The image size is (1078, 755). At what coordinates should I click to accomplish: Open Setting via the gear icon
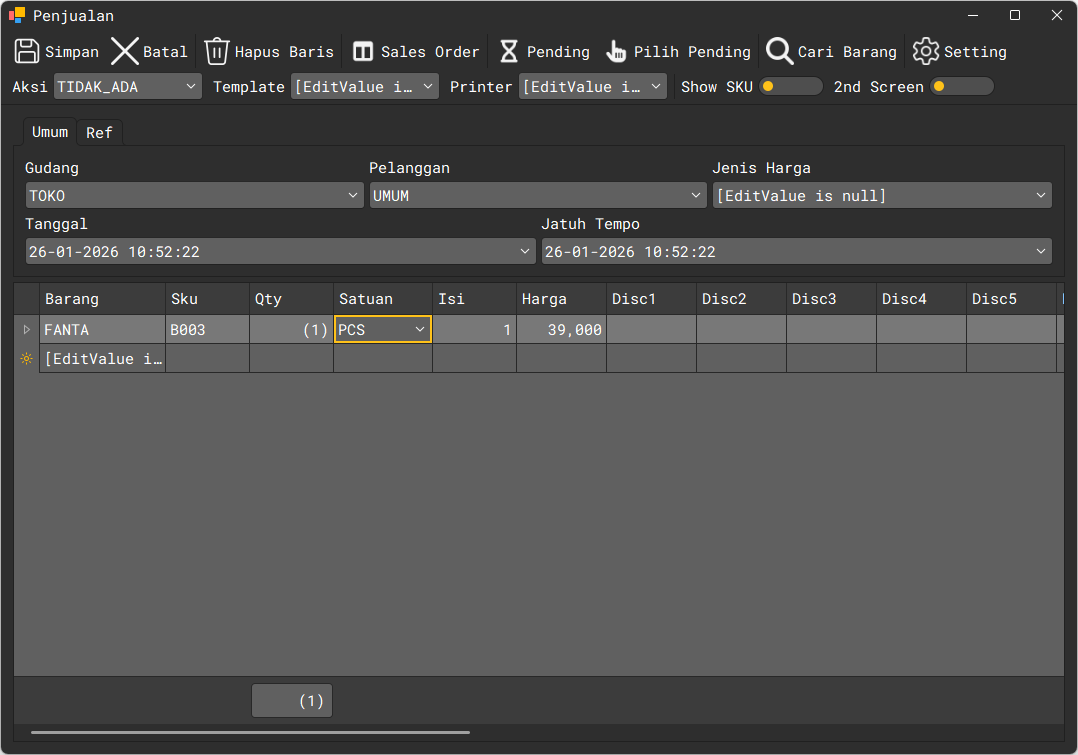(926, 52)
